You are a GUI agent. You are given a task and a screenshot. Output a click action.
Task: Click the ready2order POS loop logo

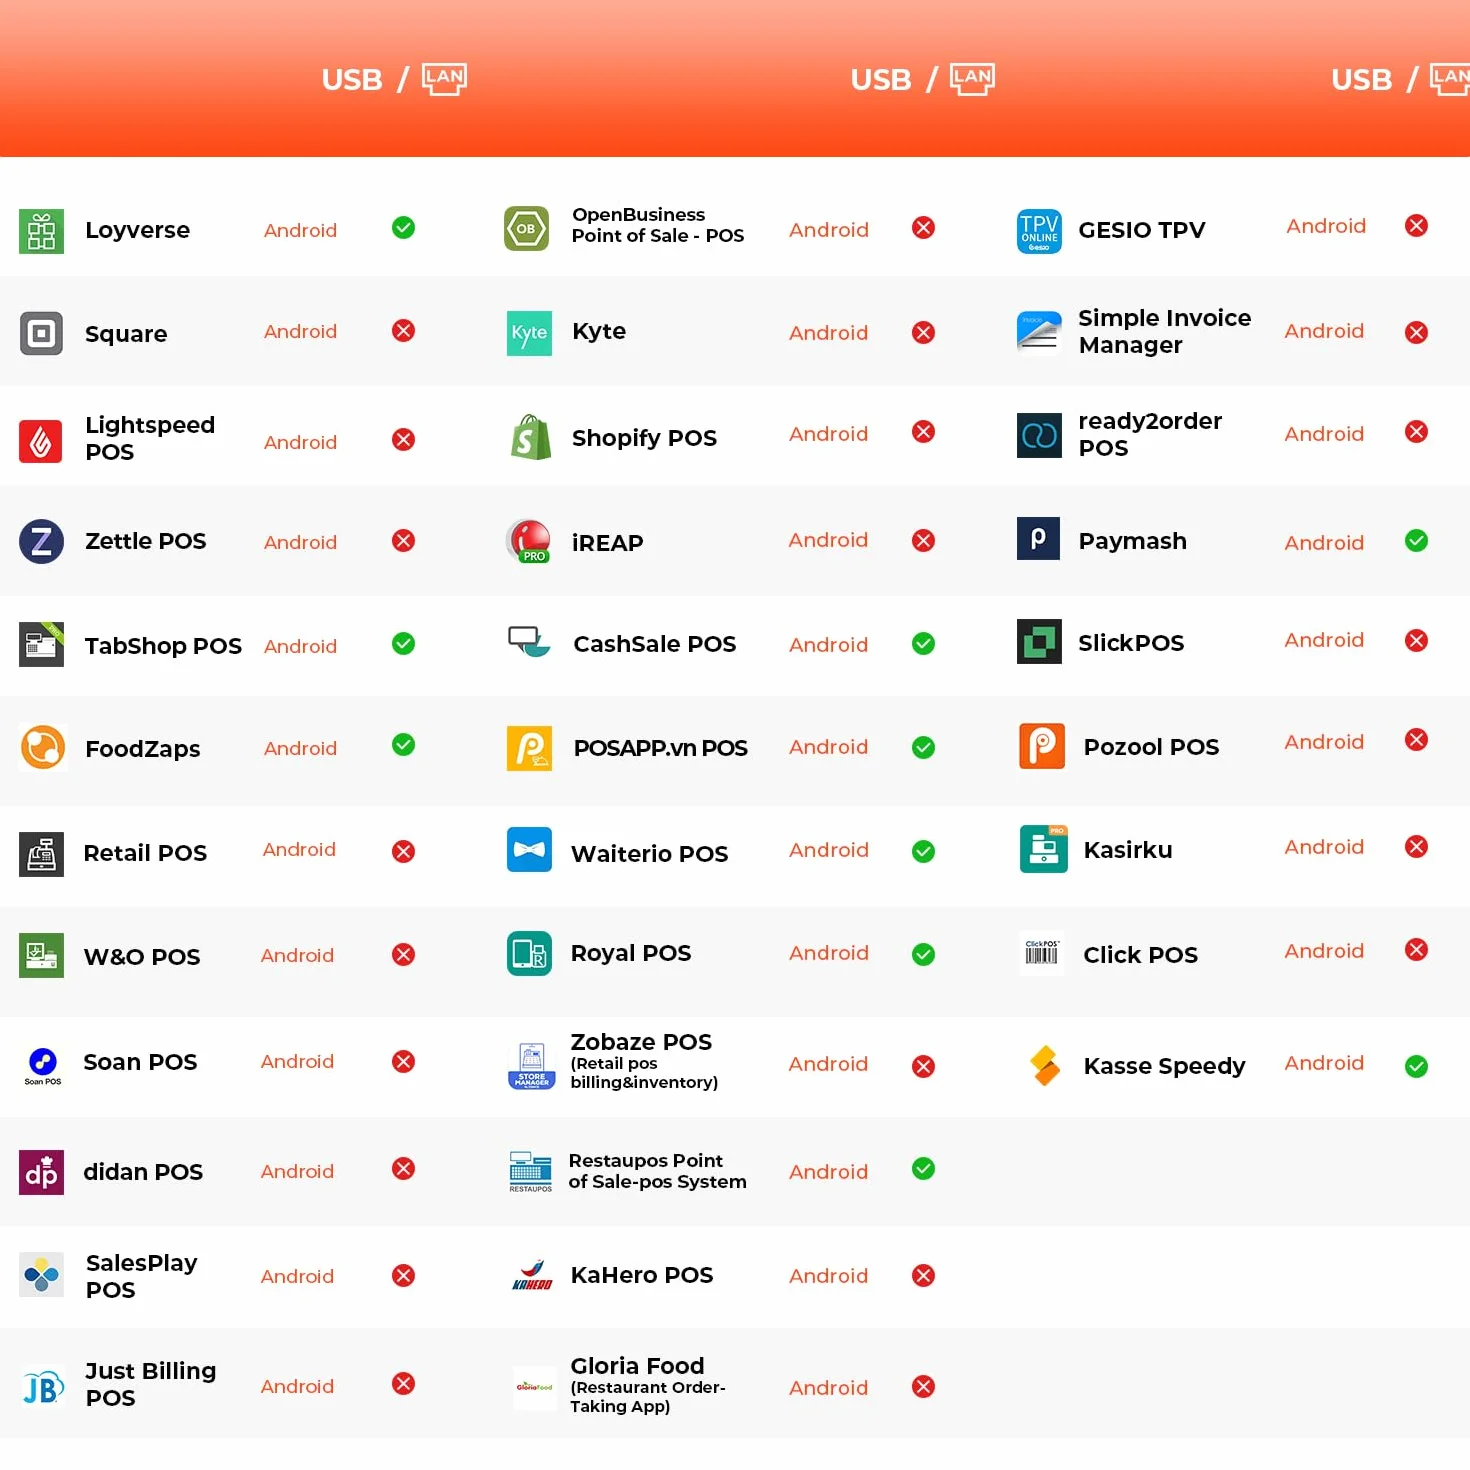1039,435
